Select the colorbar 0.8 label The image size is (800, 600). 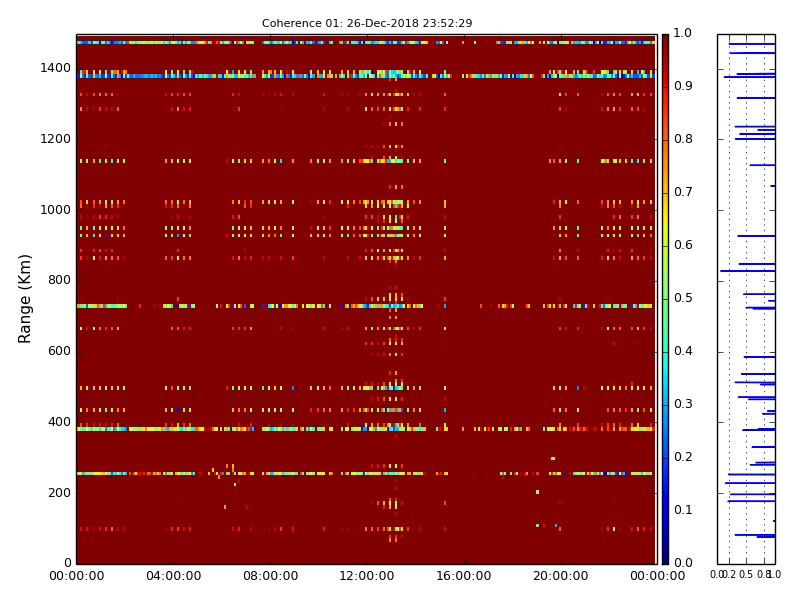click(683, 139)
